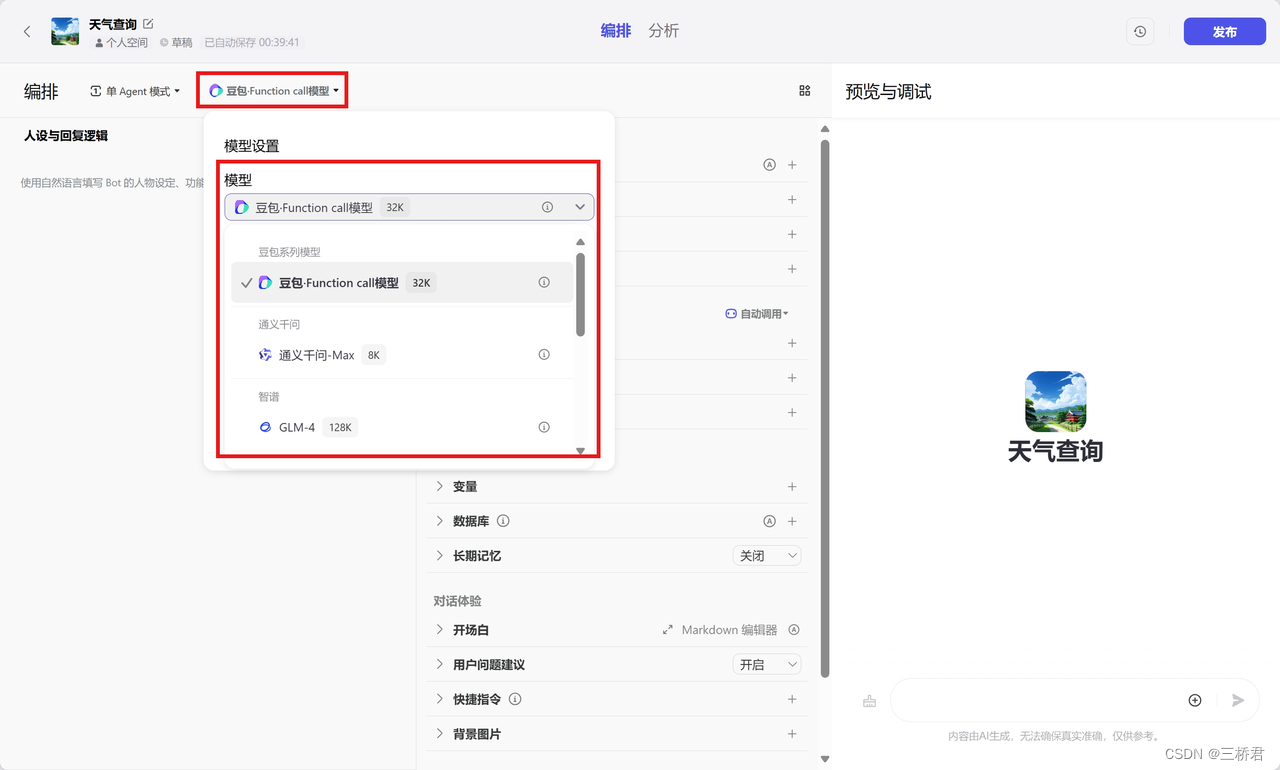
Task: Add a 数据库 with its plus icon
Action: tap(792, 521)
